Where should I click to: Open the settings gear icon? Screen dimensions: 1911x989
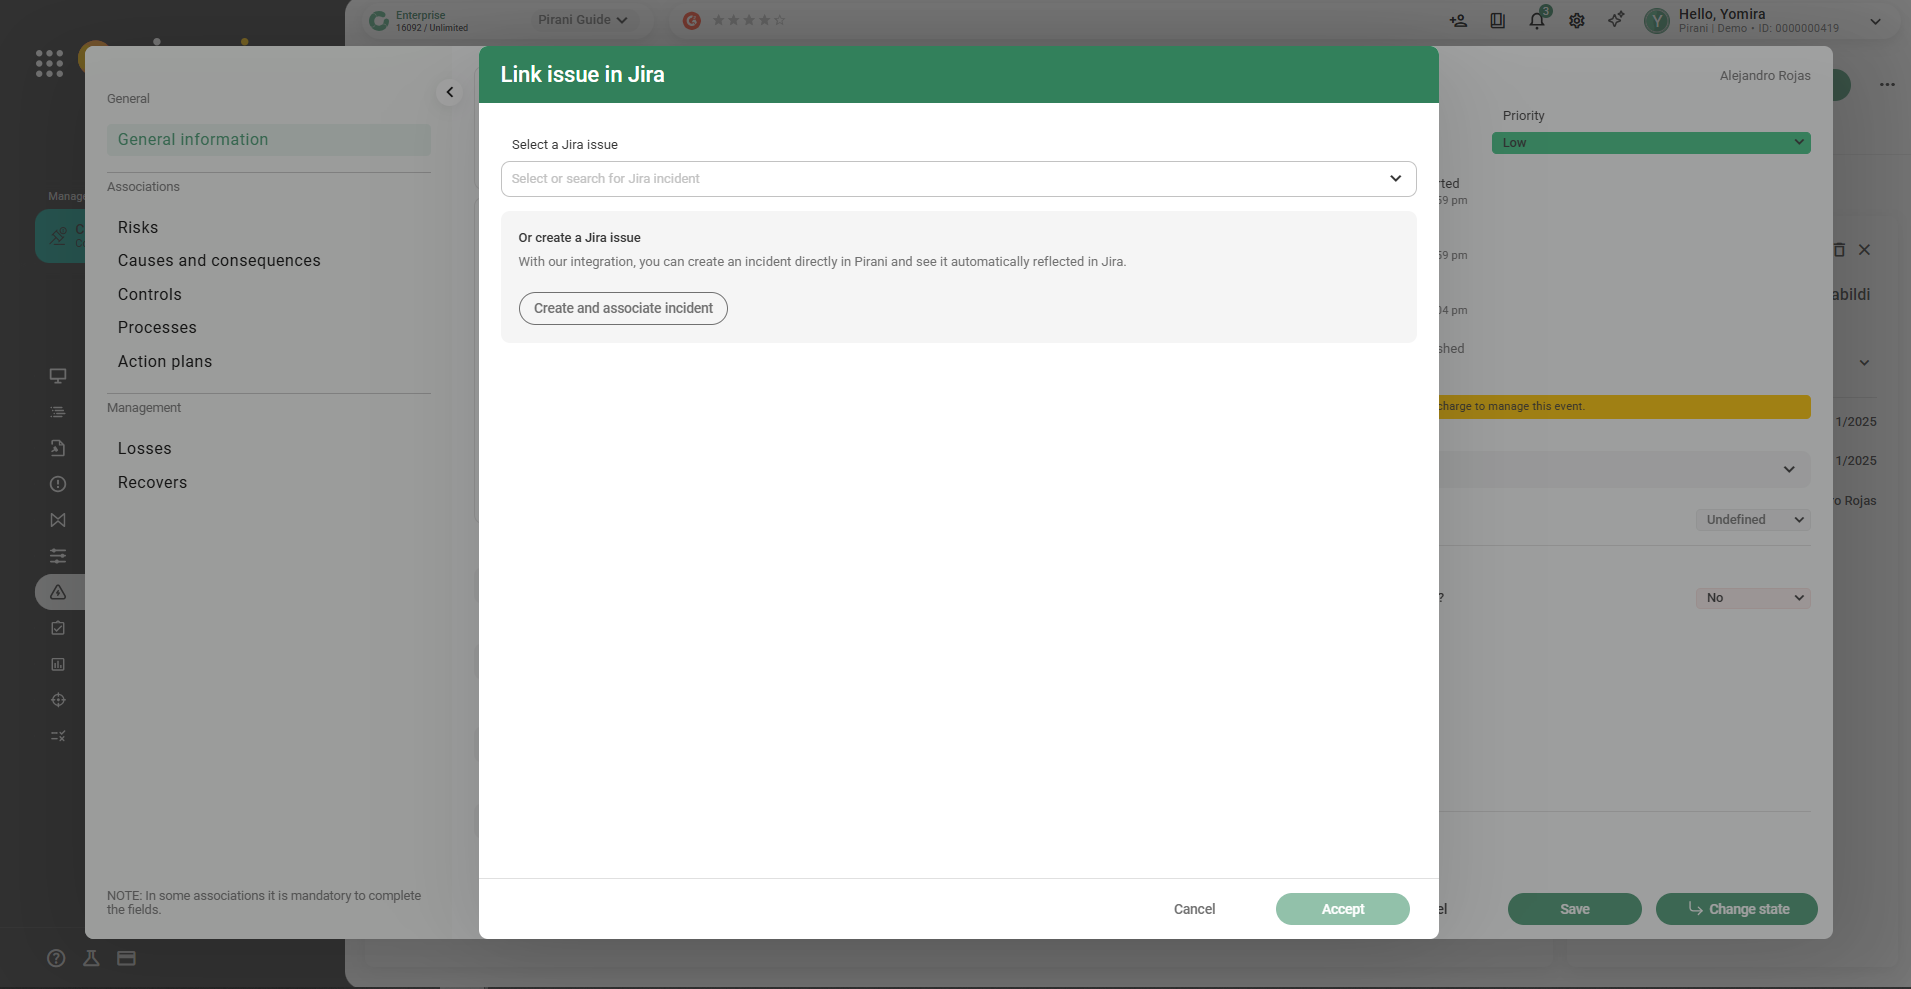(1577, 20)
